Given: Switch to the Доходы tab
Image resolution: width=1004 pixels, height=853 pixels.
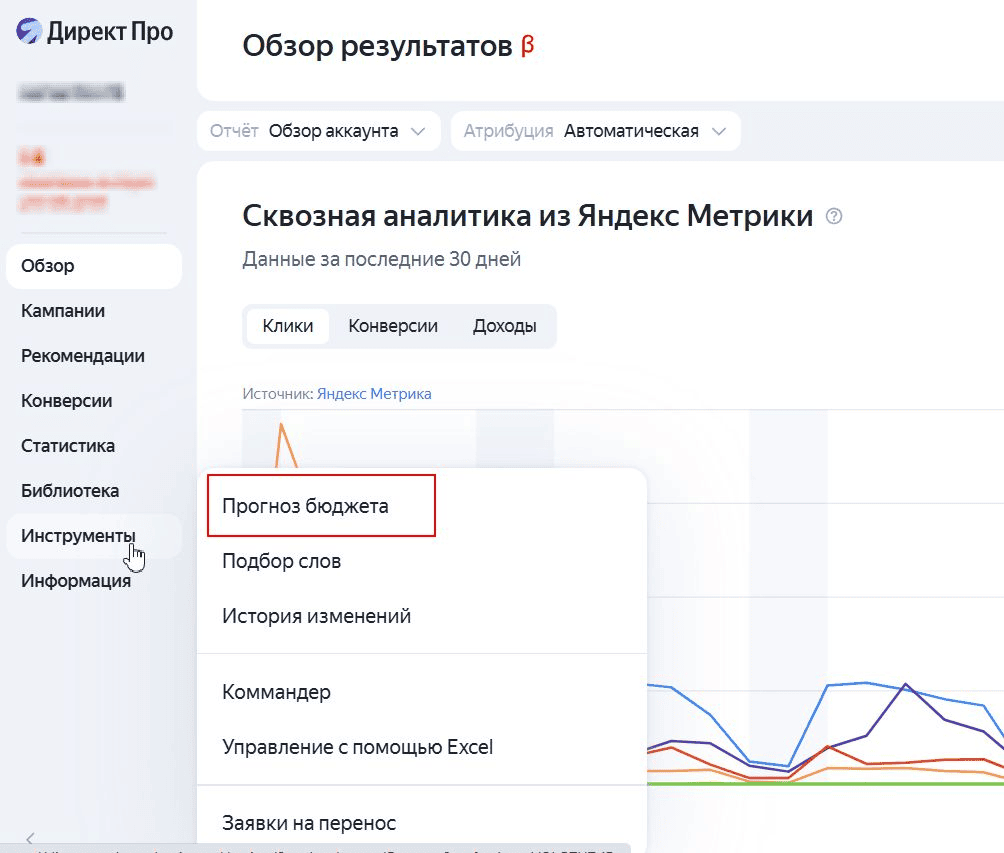Looking at the screenshot, I should [x=505, y=326].
